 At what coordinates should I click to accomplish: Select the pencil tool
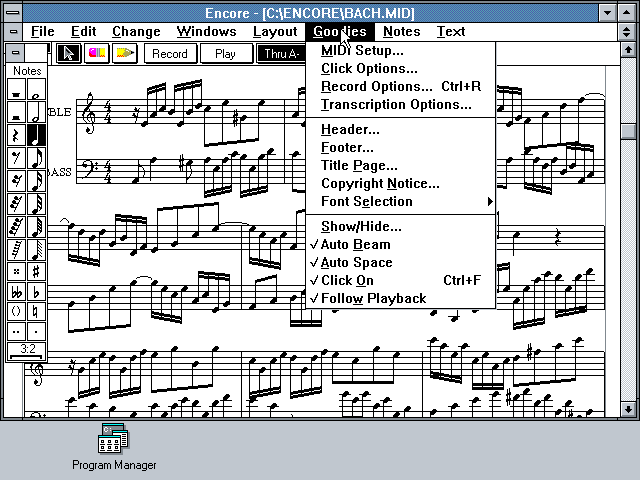124,53
